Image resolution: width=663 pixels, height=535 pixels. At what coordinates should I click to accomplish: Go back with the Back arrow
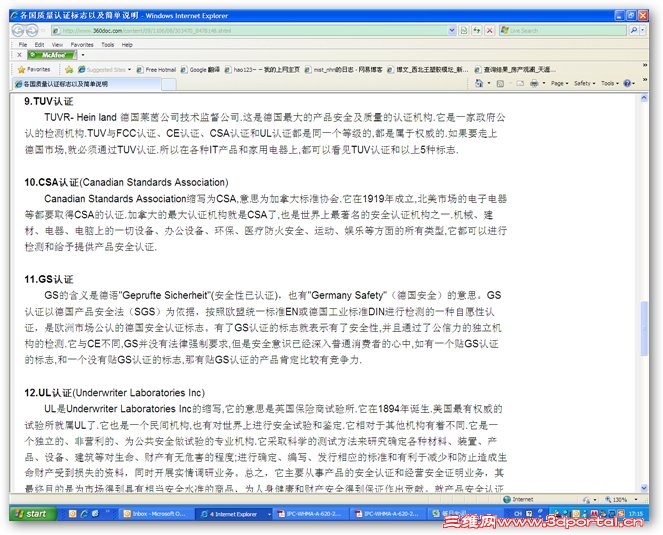tap(18, 30)
